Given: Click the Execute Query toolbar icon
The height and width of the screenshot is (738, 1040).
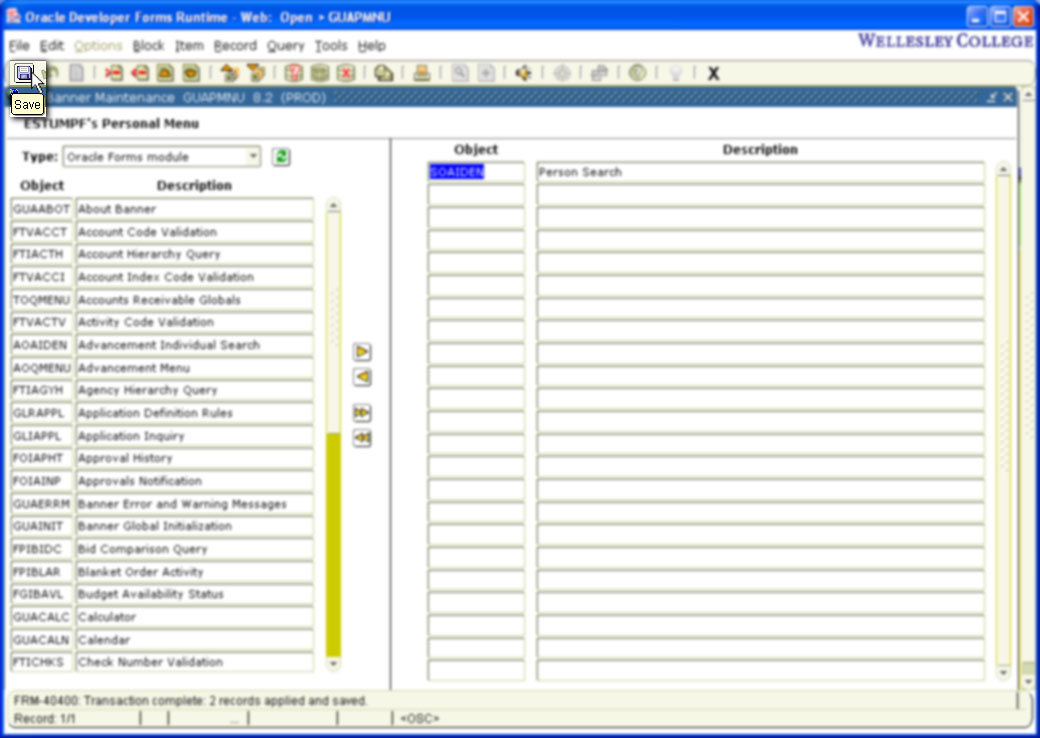Looking at the screenshot, I should (x=320, y=73).
